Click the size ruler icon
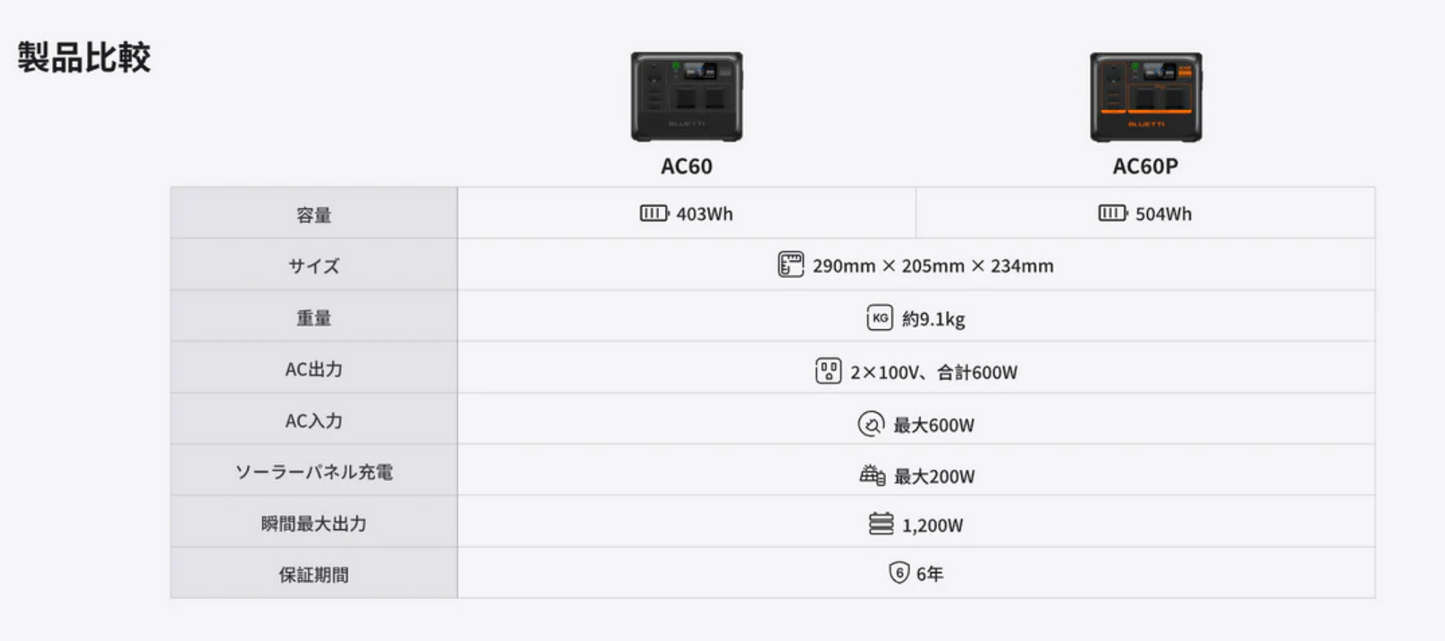 click(791, 265)
